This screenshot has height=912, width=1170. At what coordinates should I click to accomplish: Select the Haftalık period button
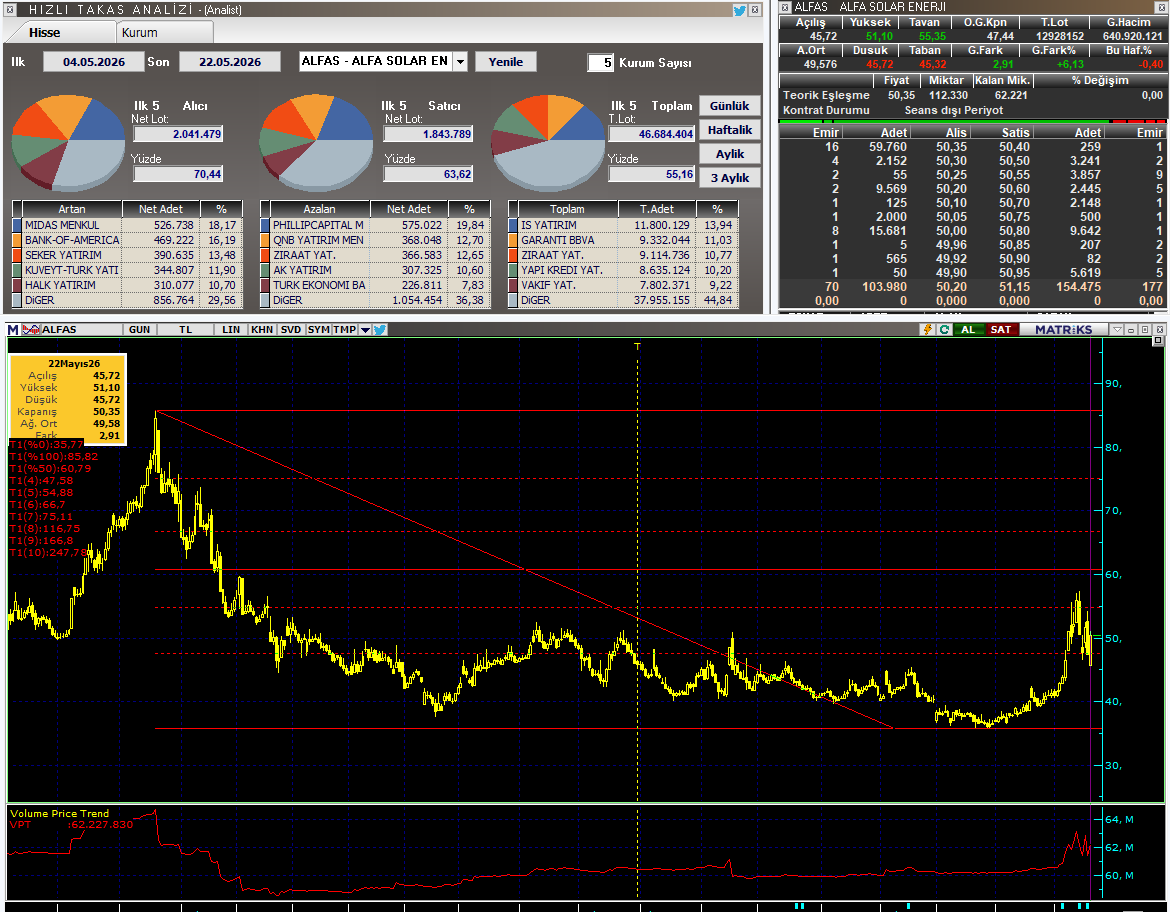730,130
